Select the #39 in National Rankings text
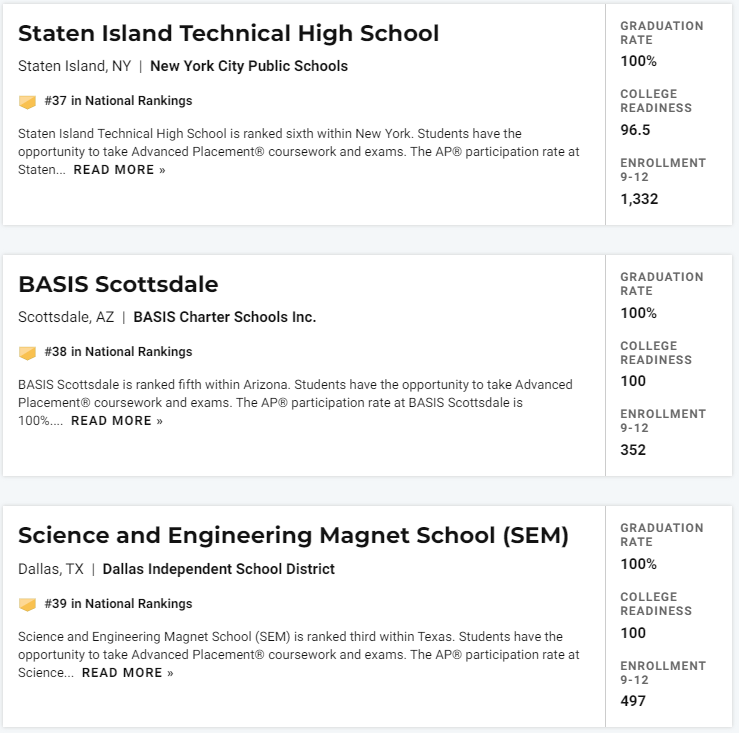The image size is (739, 733). [118, 604]
